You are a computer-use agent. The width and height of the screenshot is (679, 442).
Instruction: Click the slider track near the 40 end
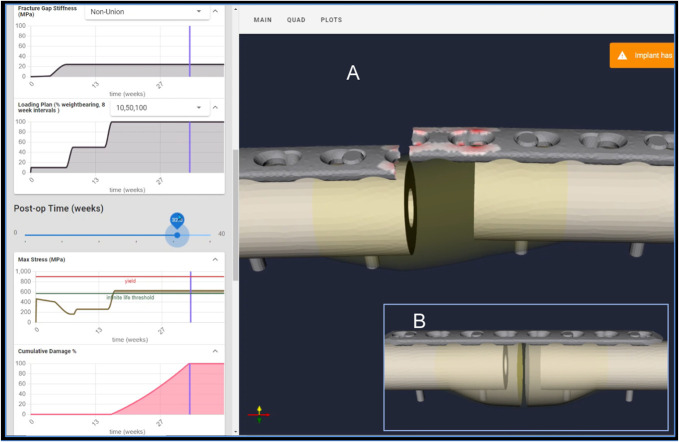[x=205, y=235]
